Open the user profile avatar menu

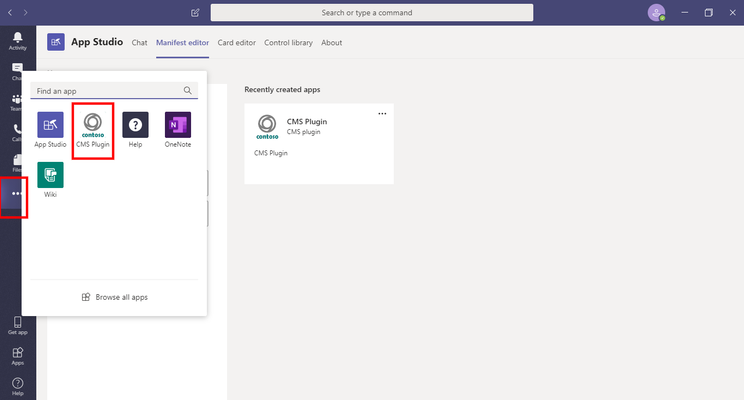point(656,13)
